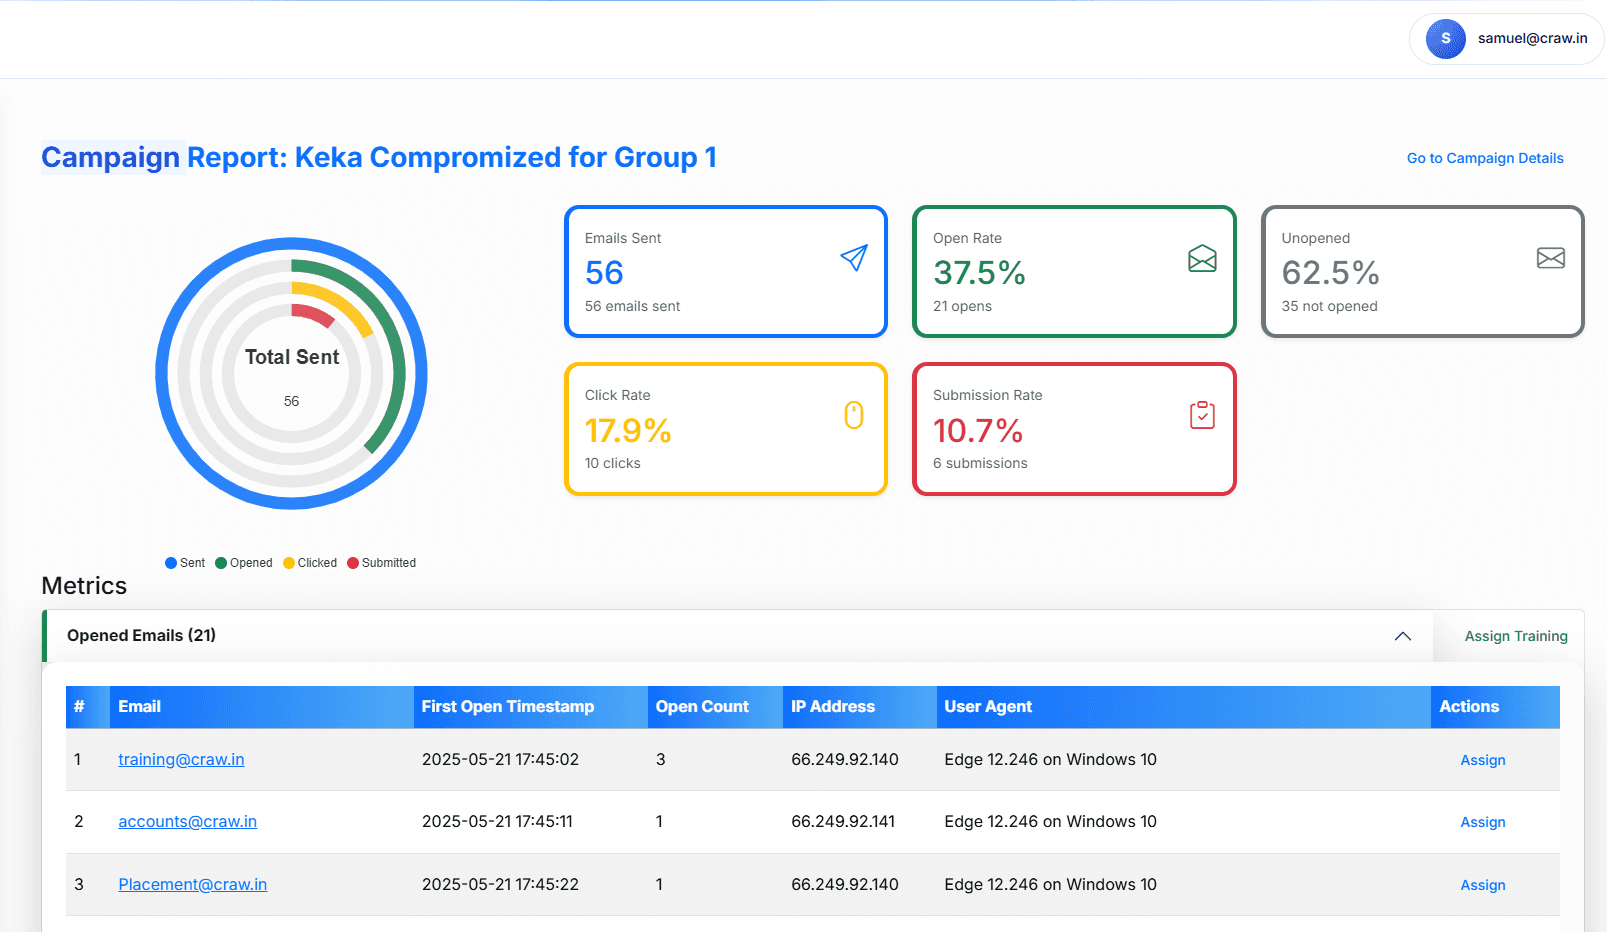The width and height of the screenshot is (1607, 932).
Task: Open Go to Campaign Details
Action: pos(1484,158)
